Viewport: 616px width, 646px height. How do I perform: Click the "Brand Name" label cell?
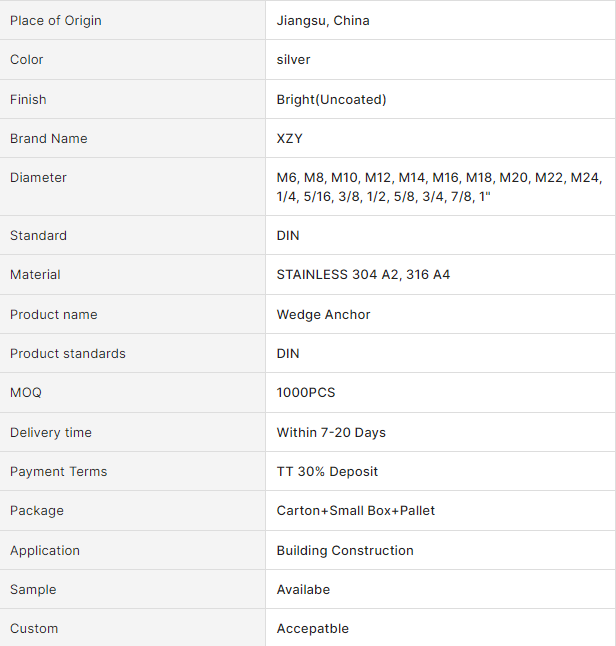point(49,138)
